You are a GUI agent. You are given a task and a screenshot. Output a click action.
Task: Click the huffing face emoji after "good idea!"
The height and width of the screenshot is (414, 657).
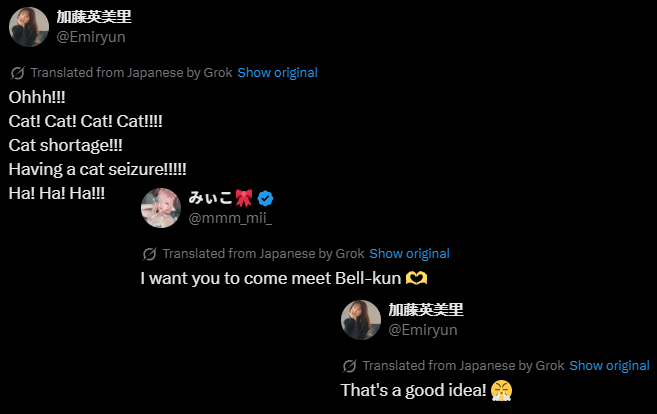503,390
